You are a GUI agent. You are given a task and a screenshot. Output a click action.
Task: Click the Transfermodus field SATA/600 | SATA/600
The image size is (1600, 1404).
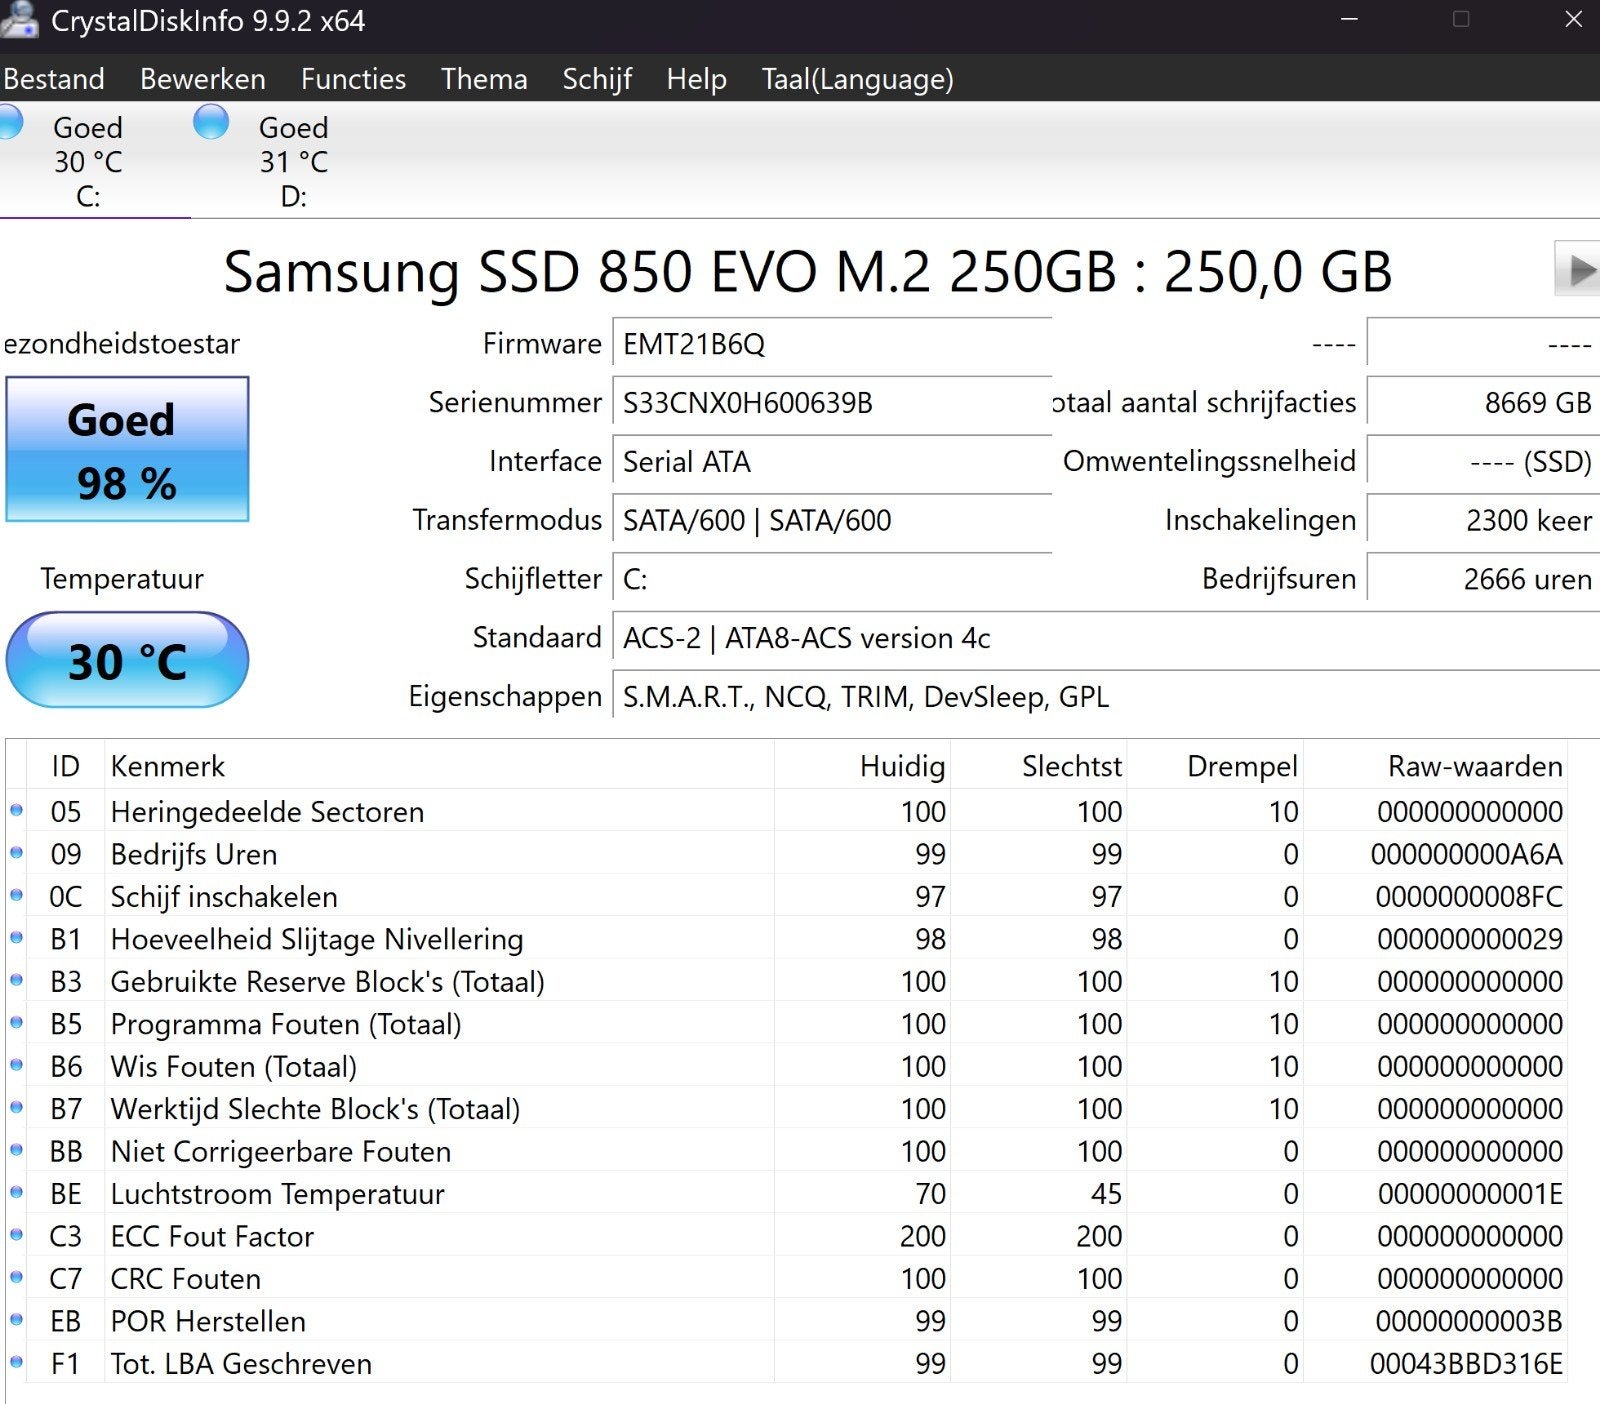point(832,520)
